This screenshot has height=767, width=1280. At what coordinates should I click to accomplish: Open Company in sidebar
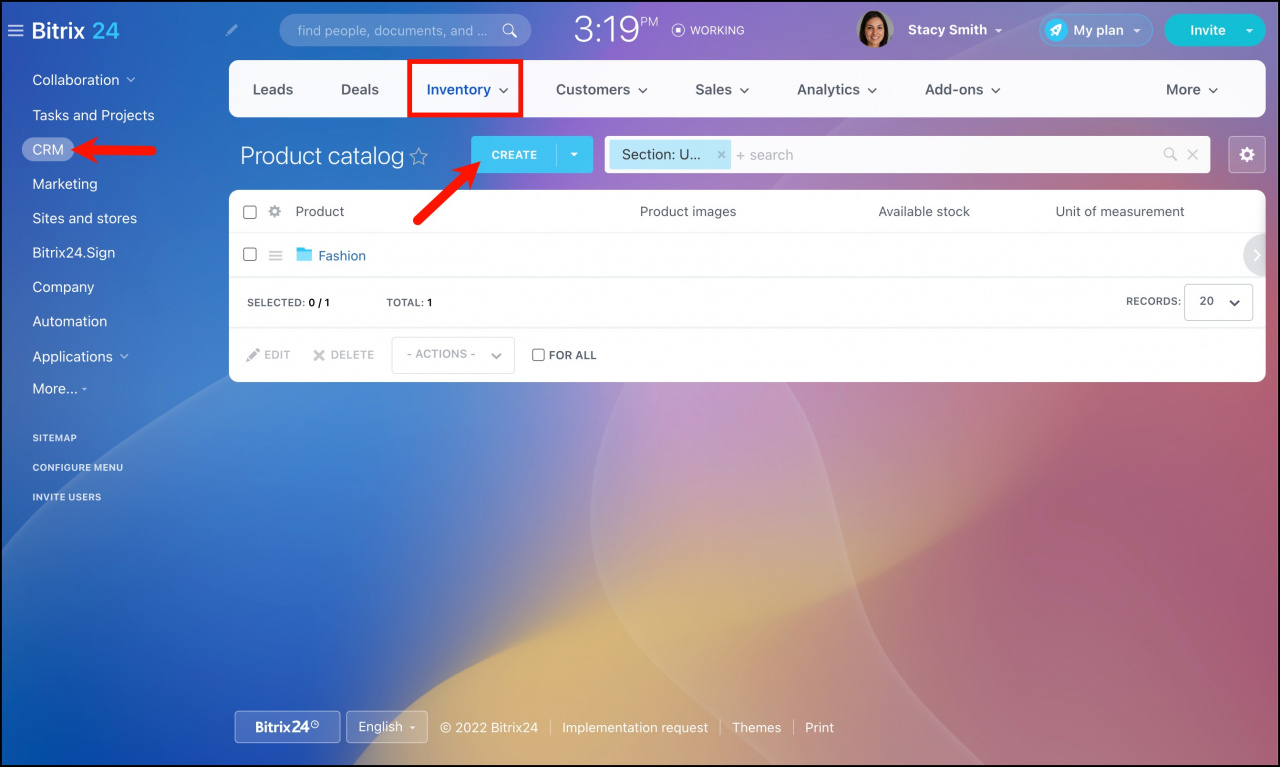click(x=63, y=287)
